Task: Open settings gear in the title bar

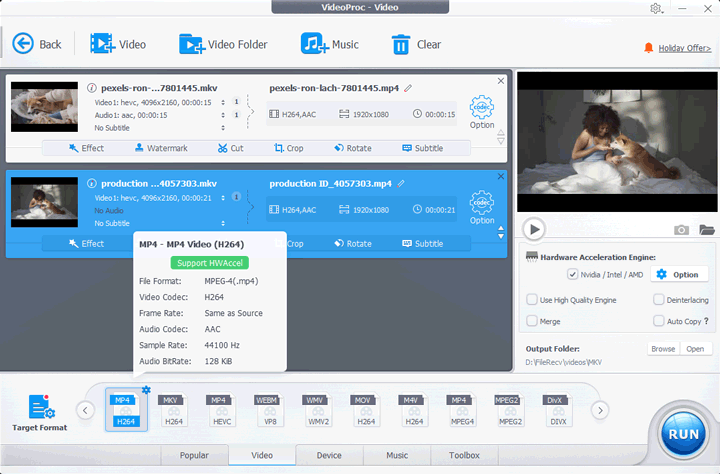Action: point(656,8)
